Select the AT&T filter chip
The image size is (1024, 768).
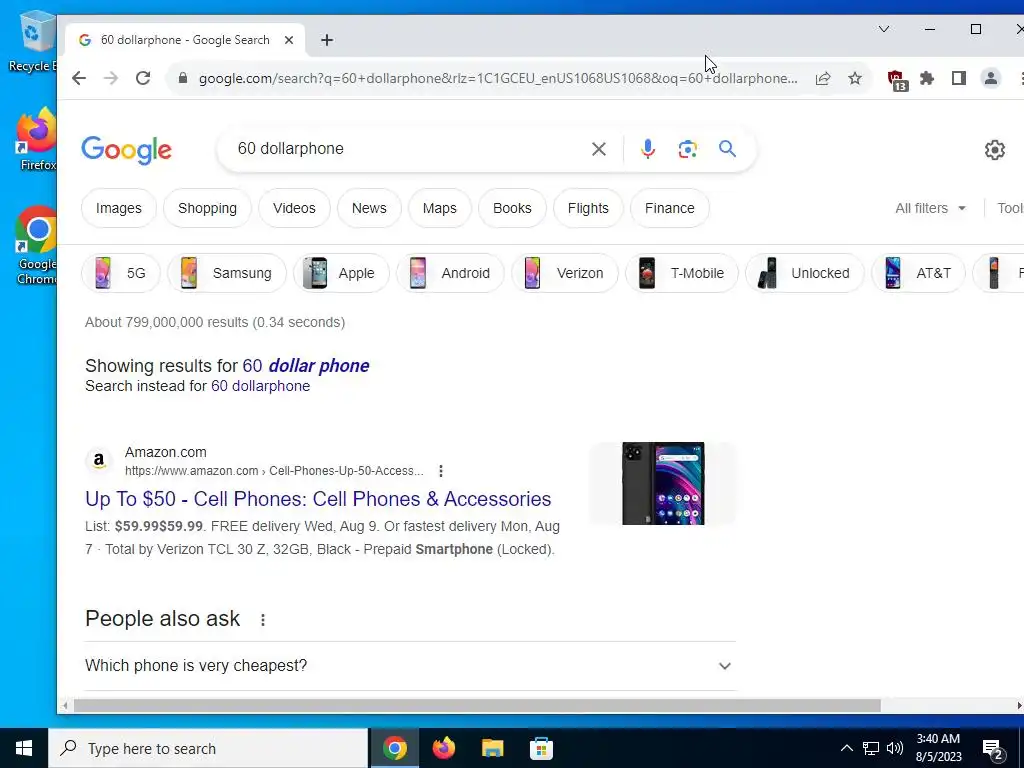click(918, 273)
